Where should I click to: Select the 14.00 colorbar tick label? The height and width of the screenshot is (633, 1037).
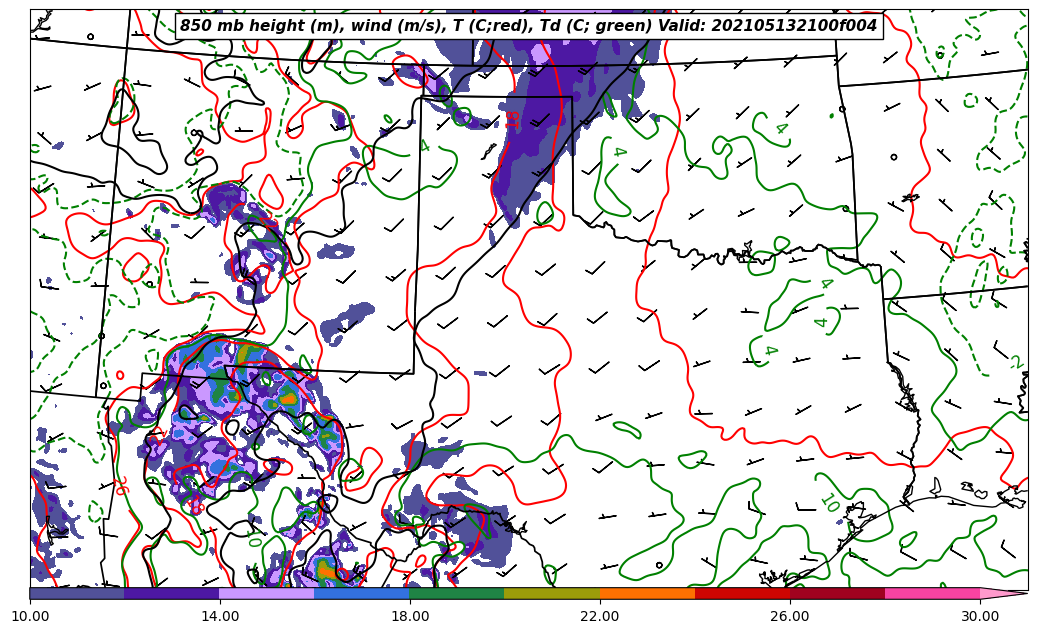tap(220, 616)
